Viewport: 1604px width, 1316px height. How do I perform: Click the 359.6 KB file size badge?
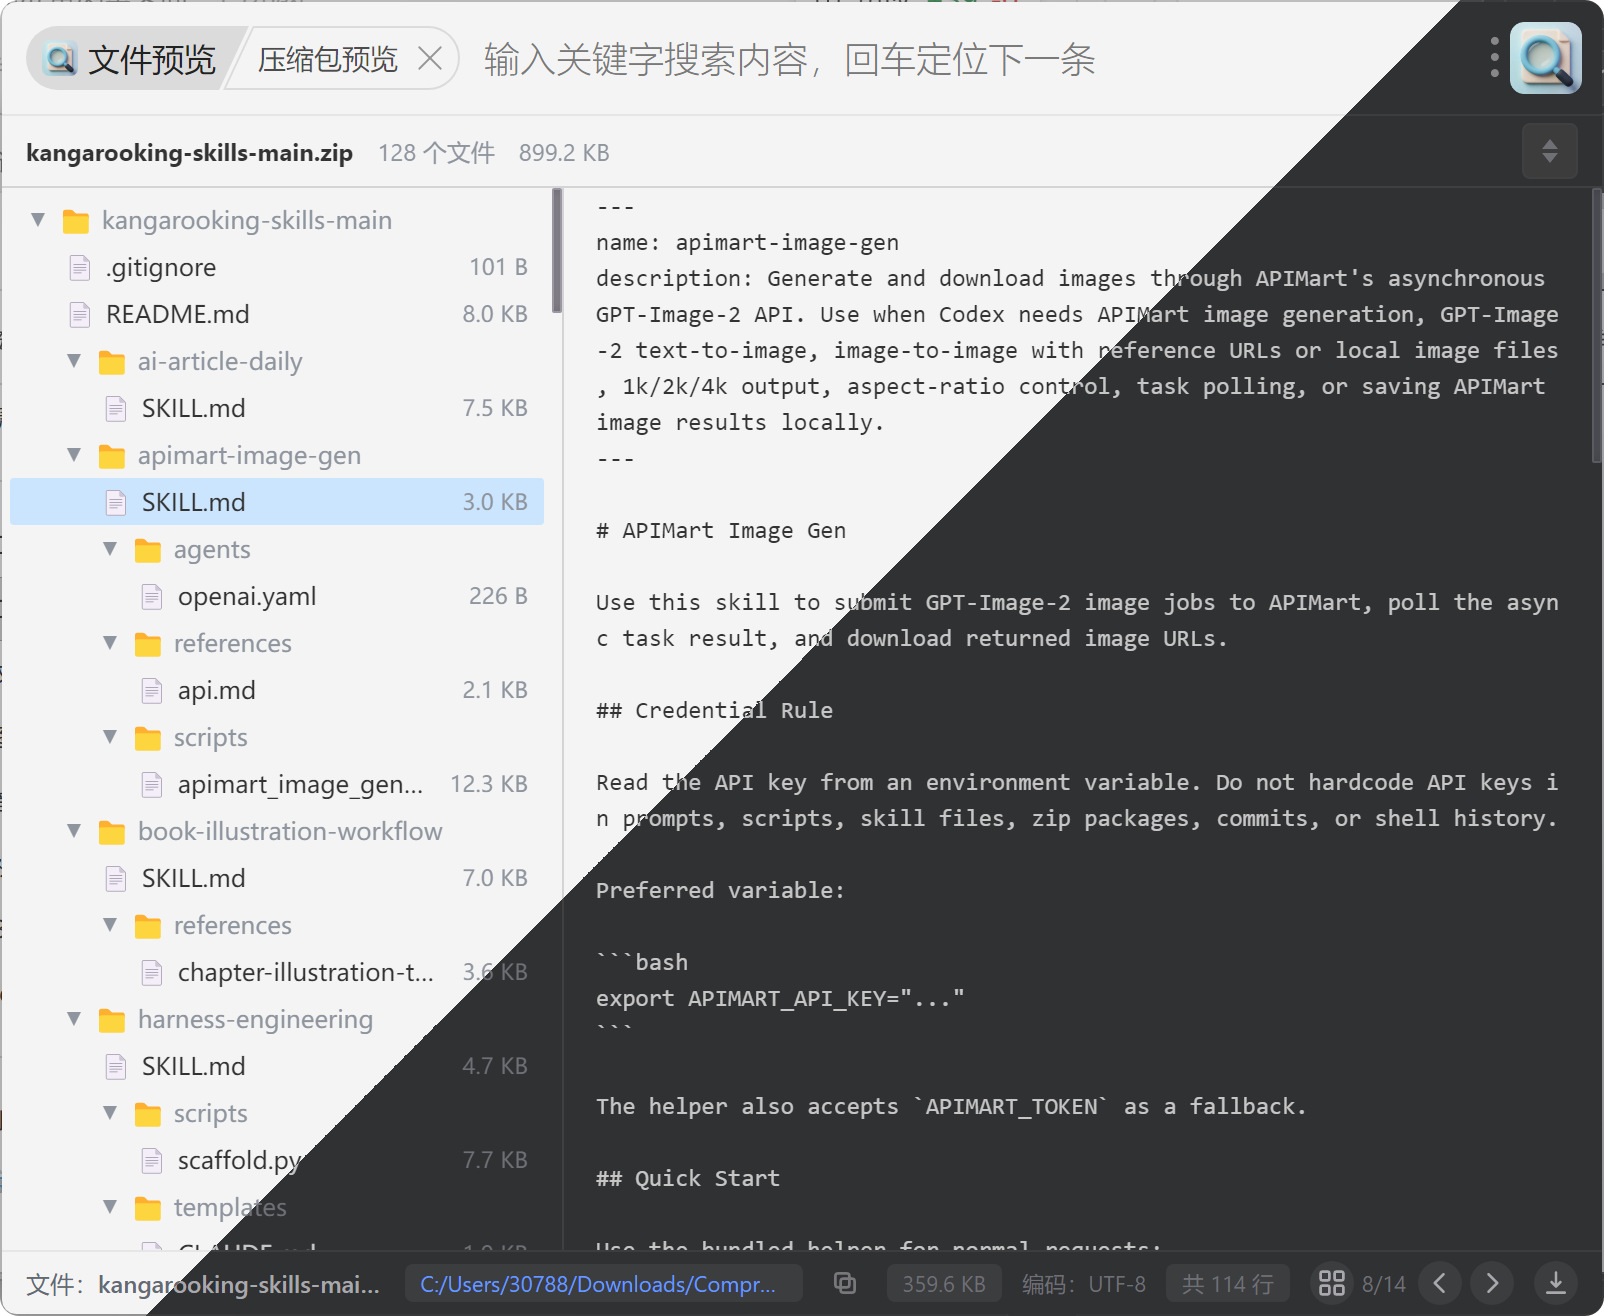pos(944,1284)
